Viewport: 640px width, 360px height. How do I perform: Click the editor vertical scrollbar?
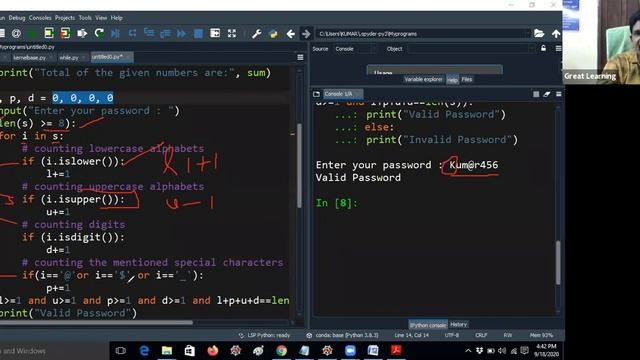(x=299, y=165)
